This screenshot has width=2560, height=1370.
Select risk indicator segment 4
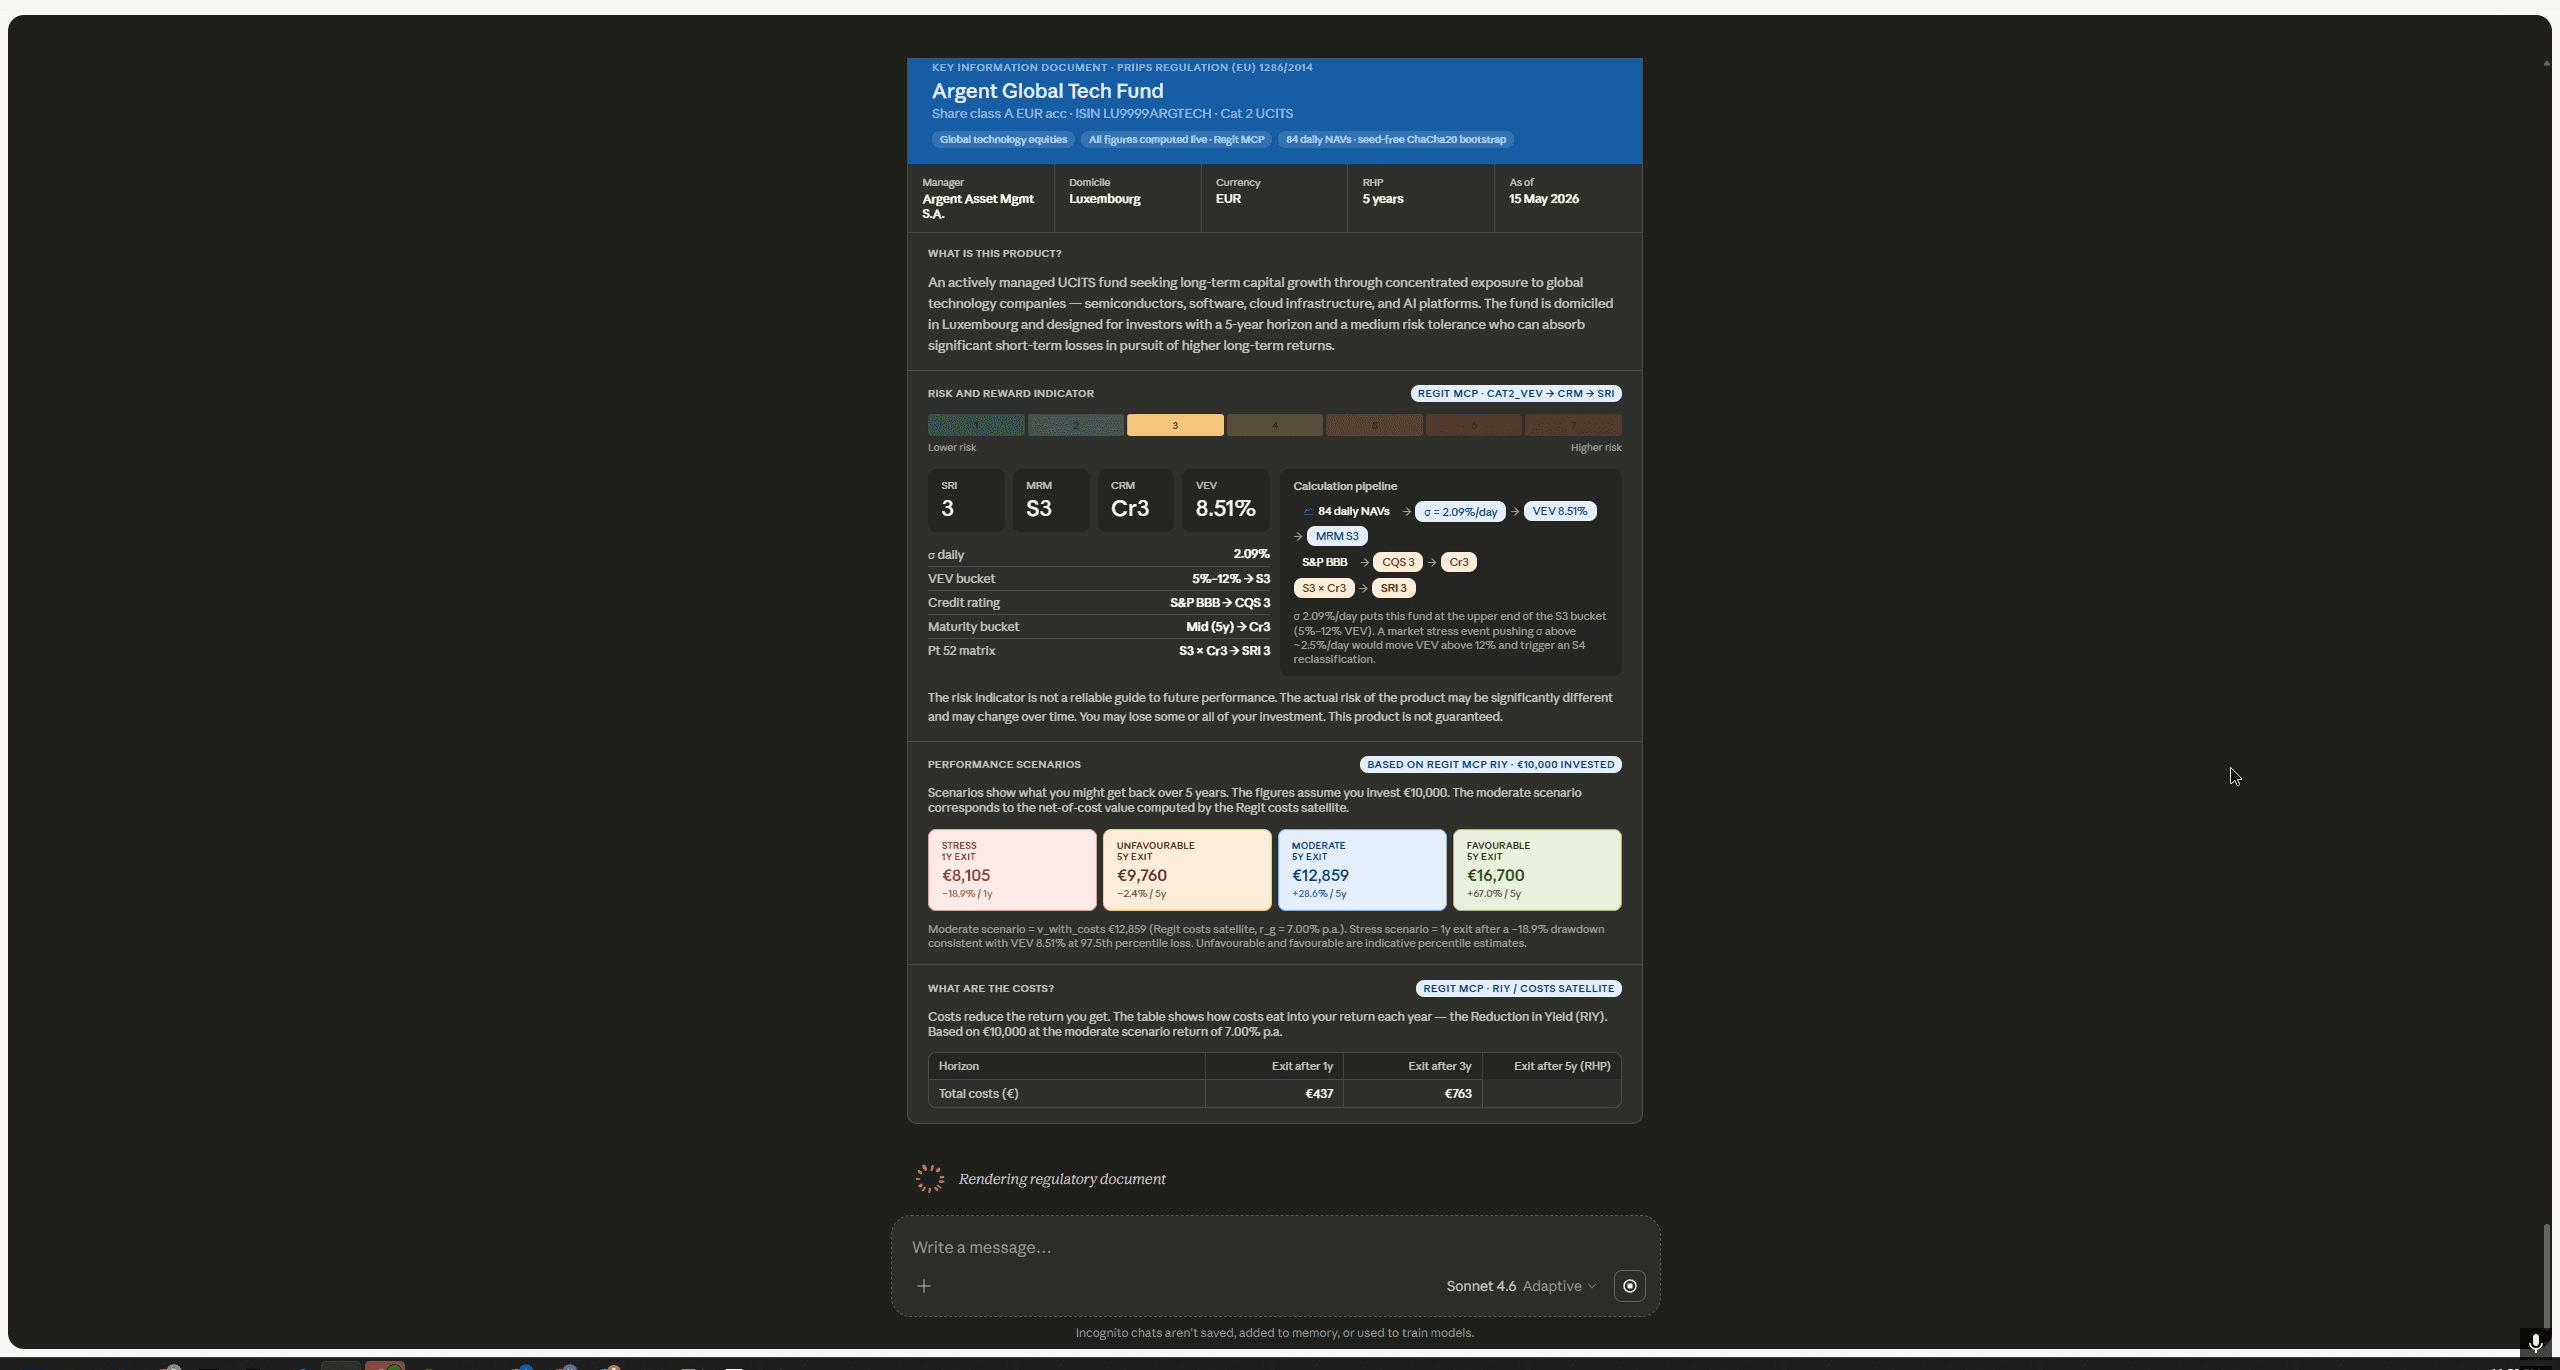(x=1274, y=425)
